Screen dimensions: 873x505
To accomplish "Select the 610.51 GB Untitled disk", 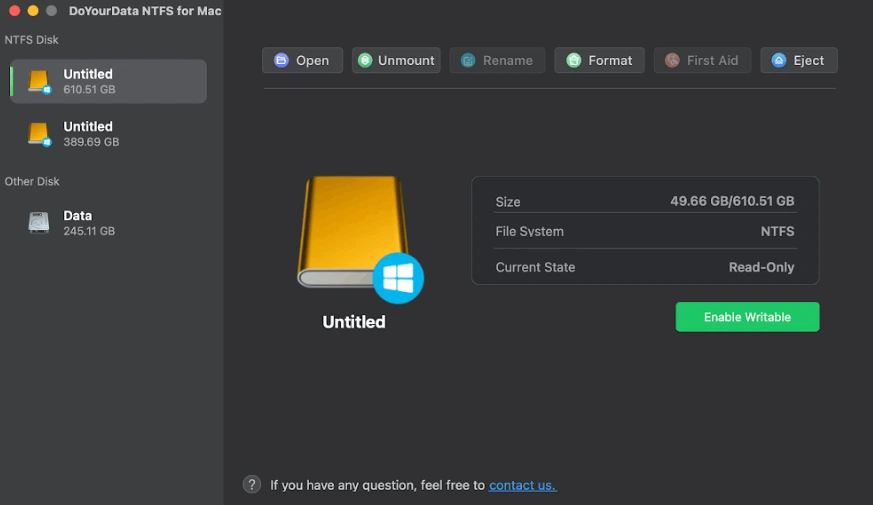I will pos(108,81).
